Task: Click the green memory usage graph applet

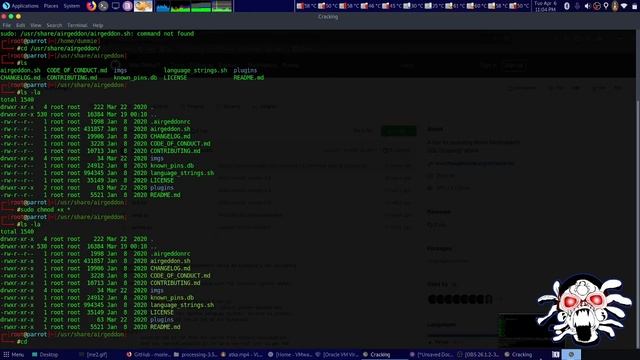Action: coord(201,6)
